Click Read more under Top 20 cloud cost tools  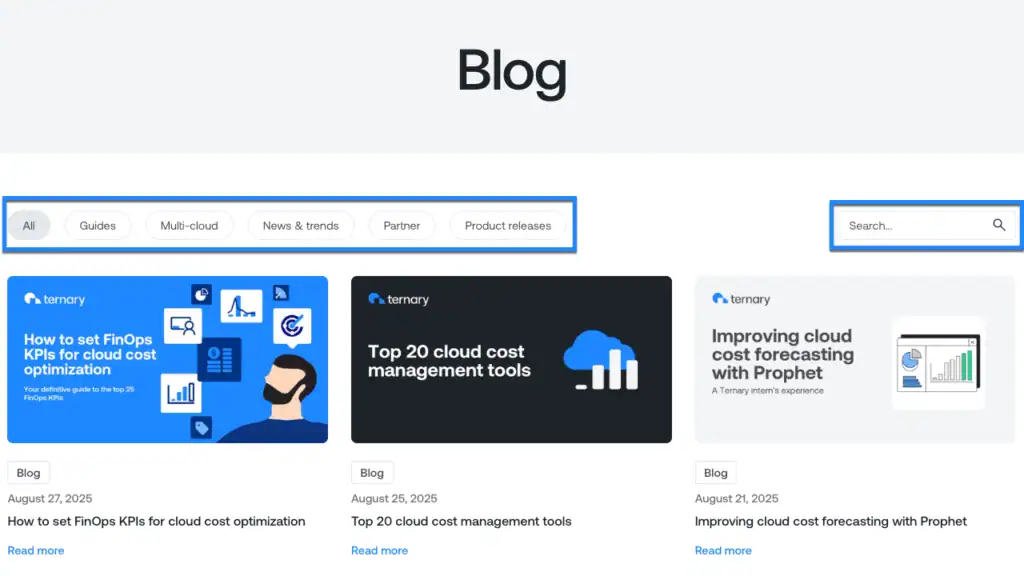pos(380,550)
